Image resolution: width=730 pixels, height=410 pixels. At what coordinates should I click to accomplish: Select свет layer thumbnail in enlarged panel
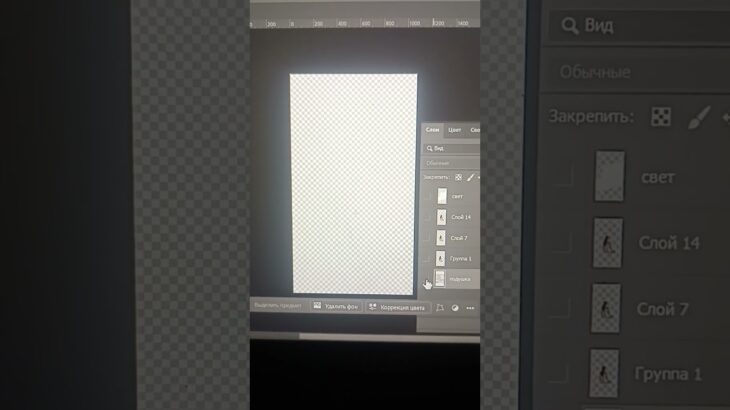(x=609, y=176)
